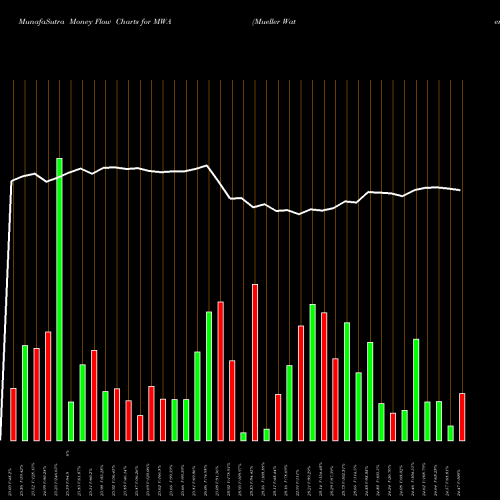This screenshot has height=500, width=500.
Task: Click the white price line's lowest dip
Action: (299, 214)
